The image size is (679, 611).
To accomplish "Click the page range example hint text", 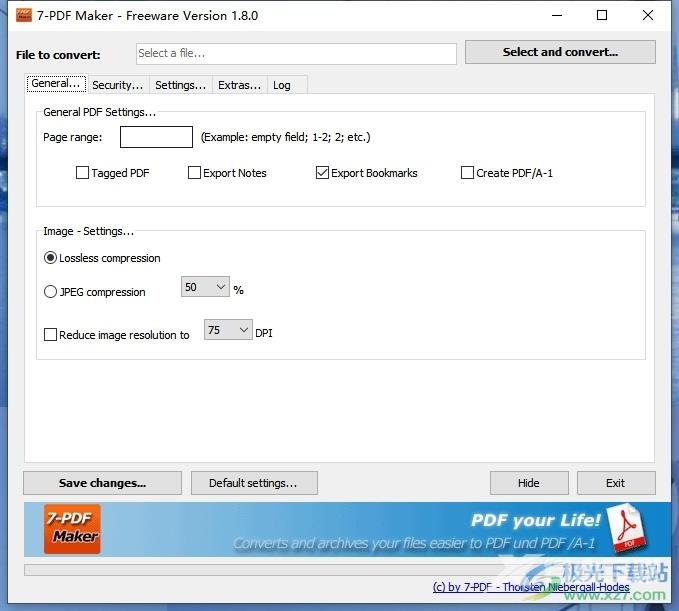I will 285,137.
